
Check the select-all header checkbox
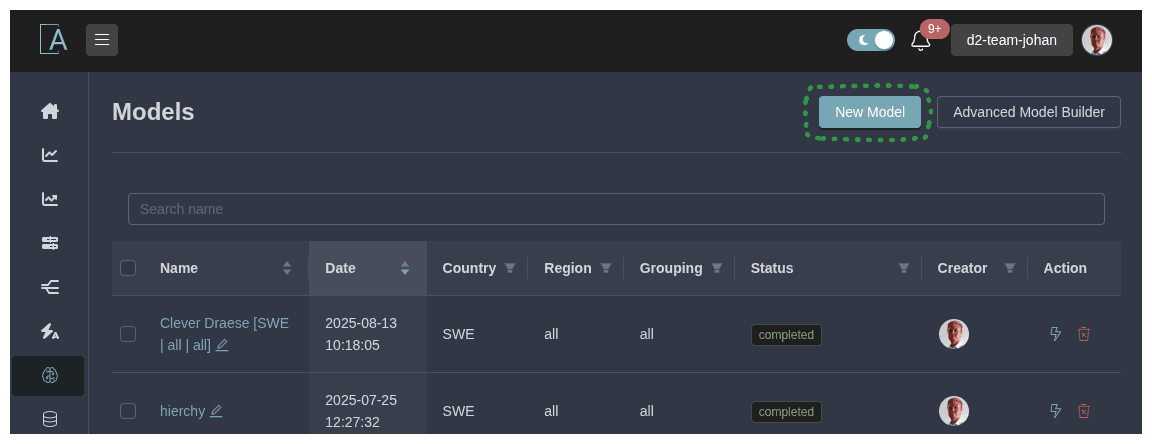128,268
